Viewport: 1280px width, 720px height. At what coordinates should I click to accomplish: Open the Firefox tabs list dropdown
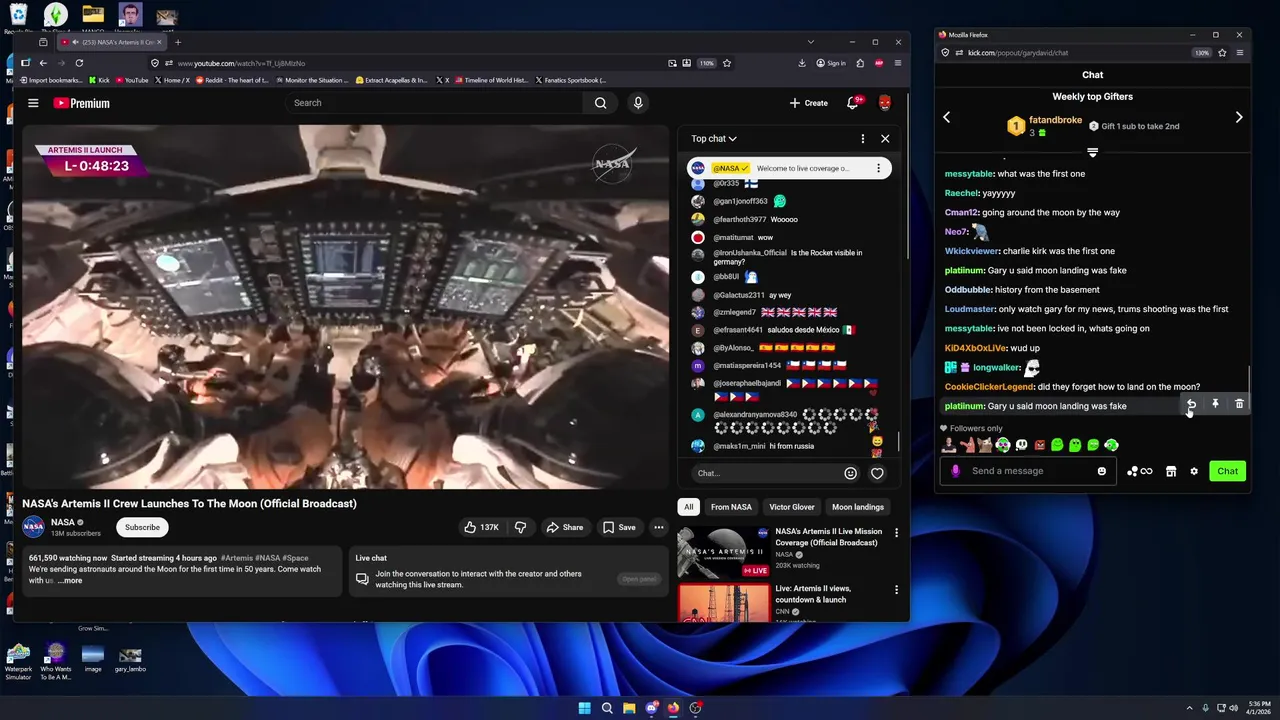coord(811,42)
